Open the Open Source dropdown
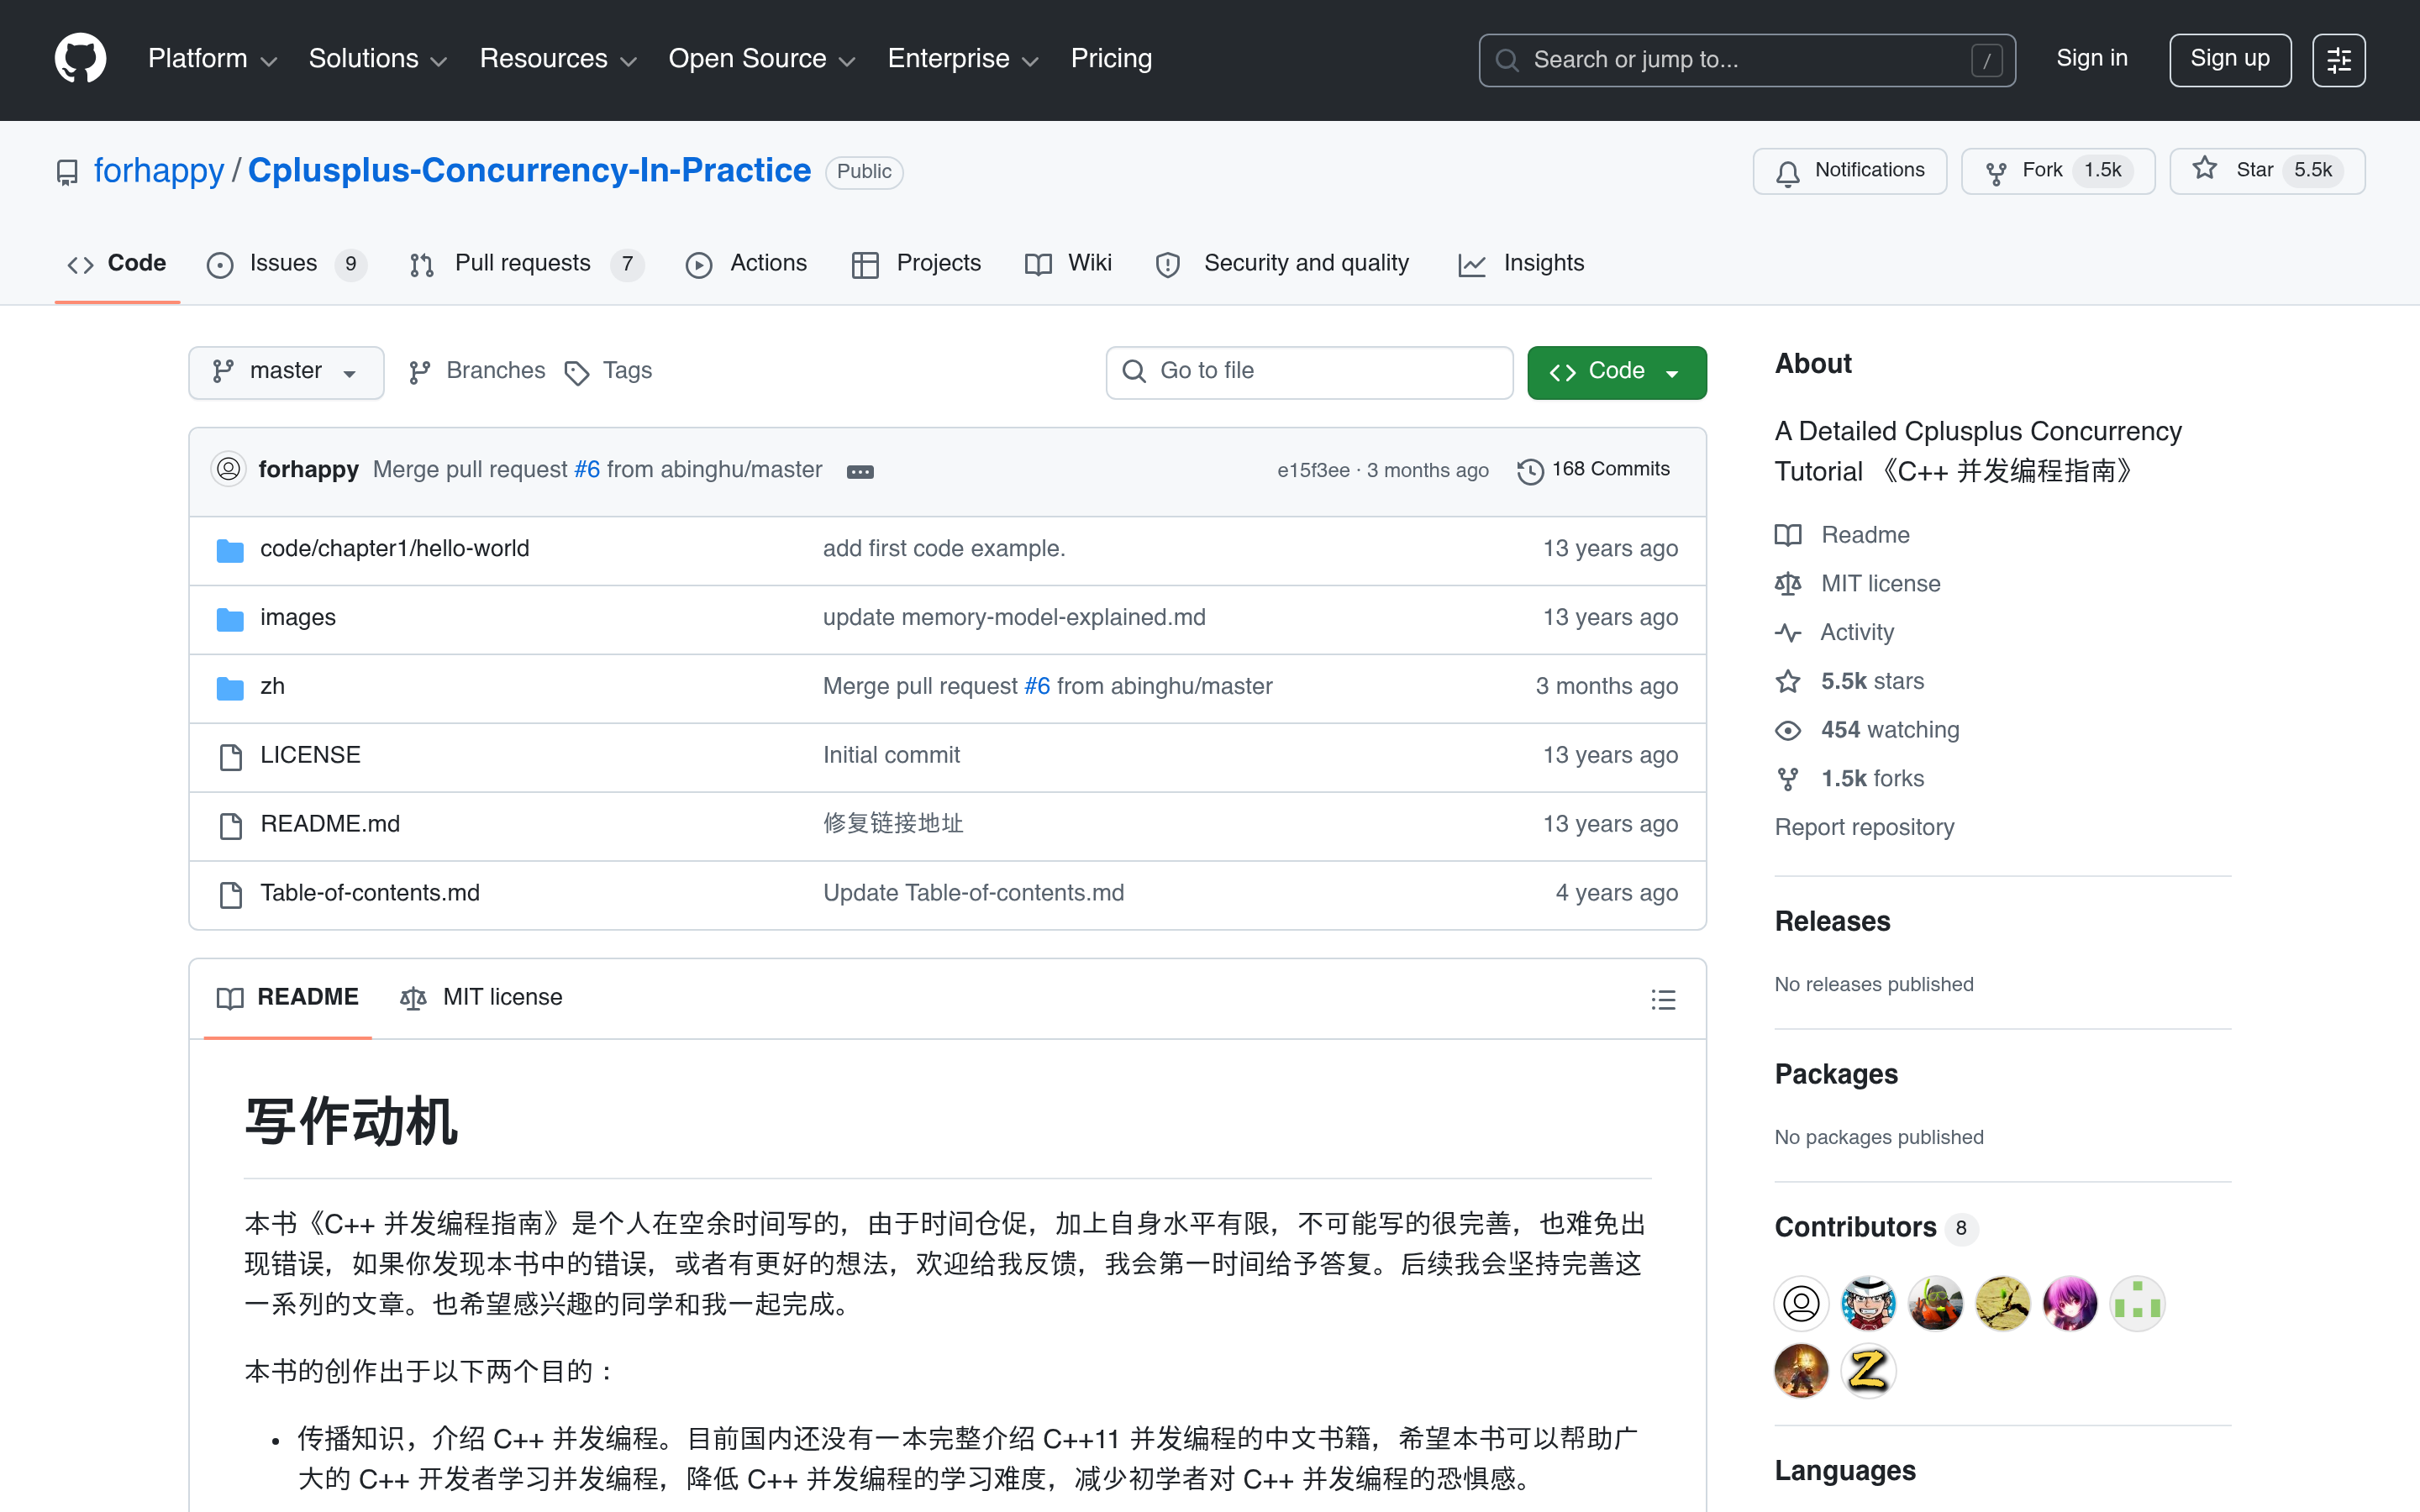The image size is (2420, 1512). point(762,59)
